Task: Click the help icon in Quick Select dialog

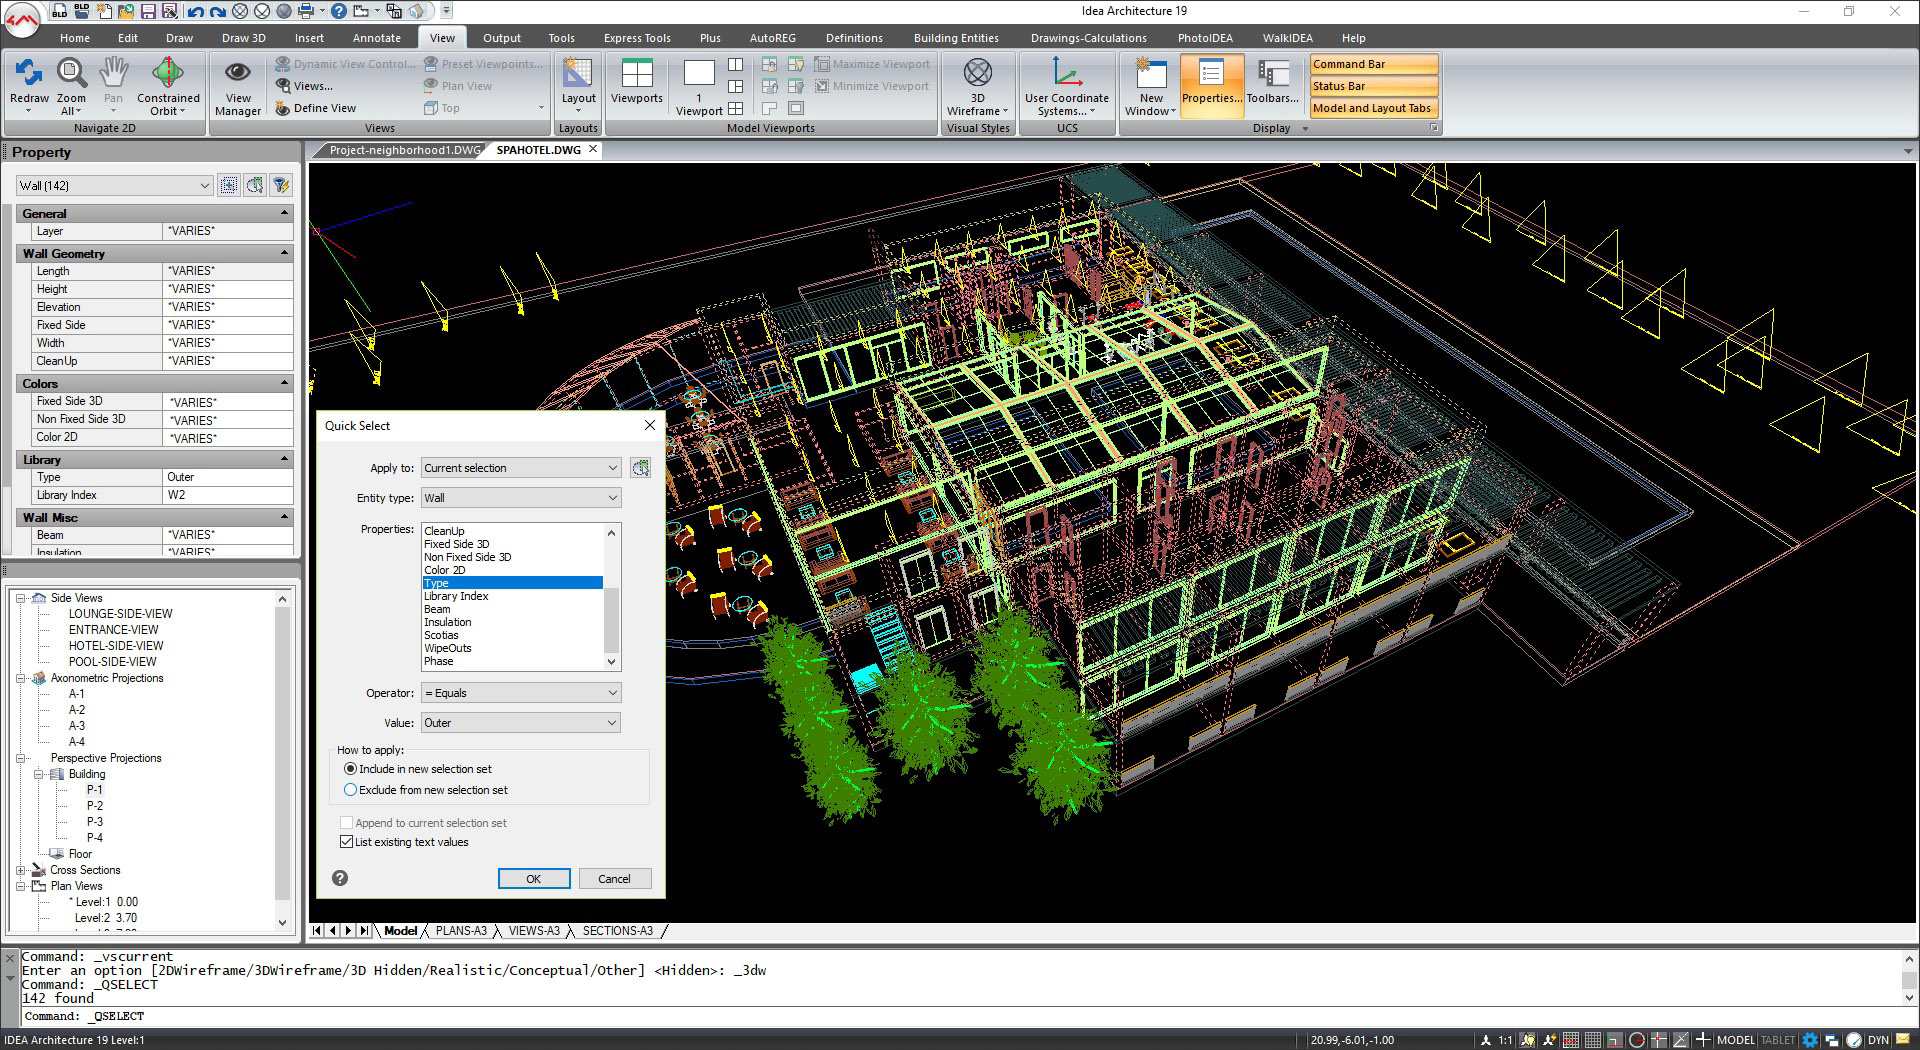Action: pyautogui.click(x=340, y=878)
